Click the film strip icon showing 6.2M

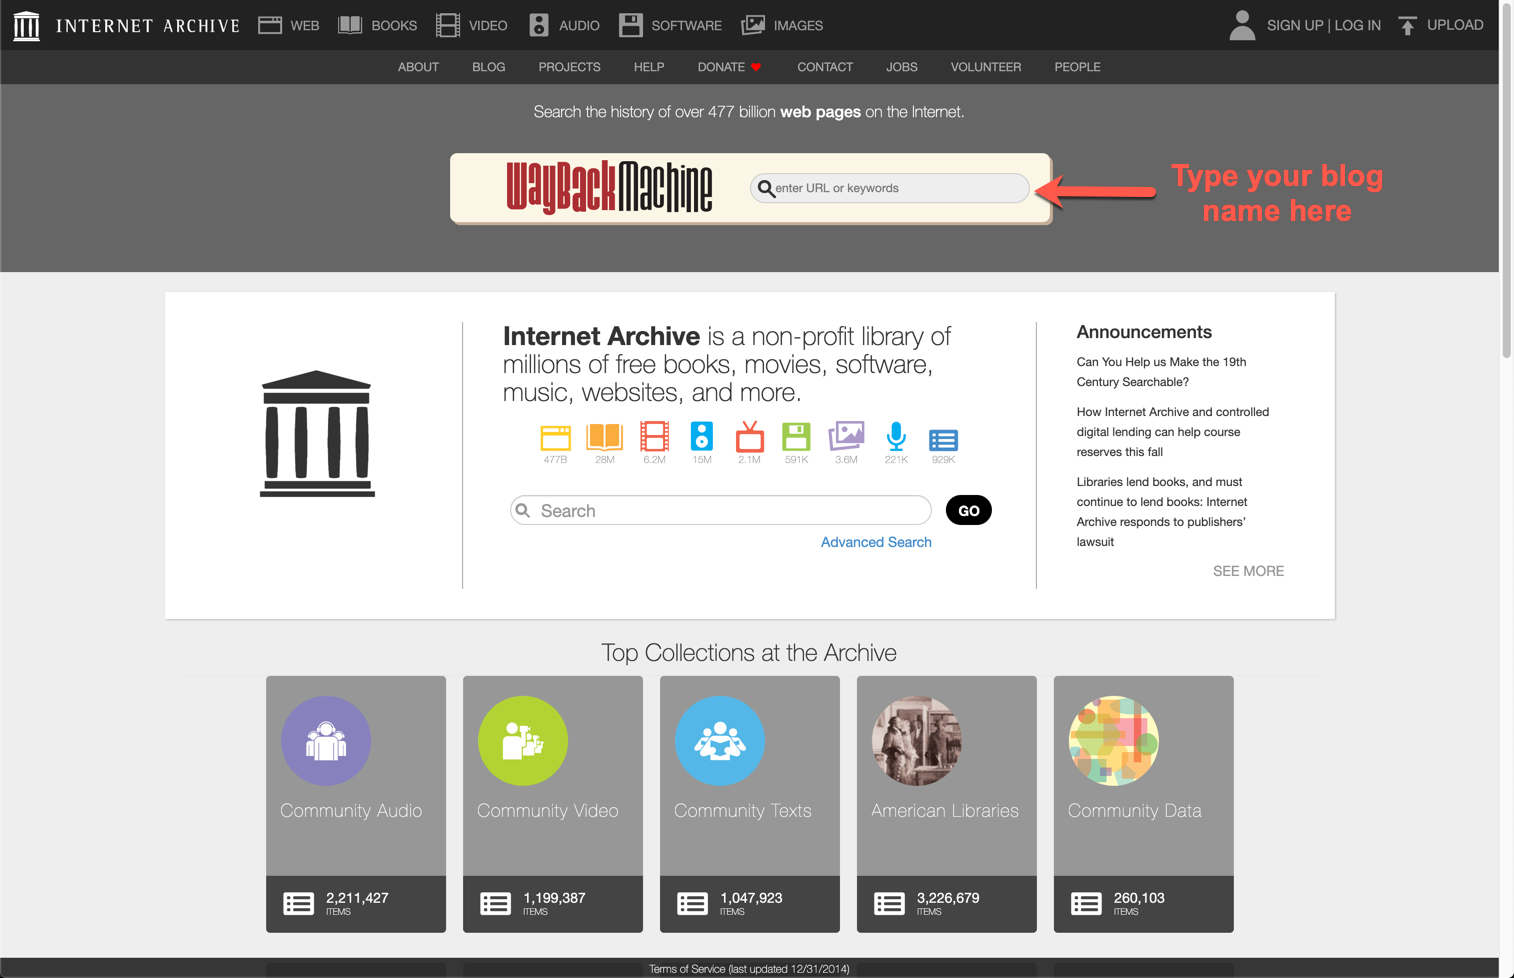pyautogui.click(x=654, y=437)
